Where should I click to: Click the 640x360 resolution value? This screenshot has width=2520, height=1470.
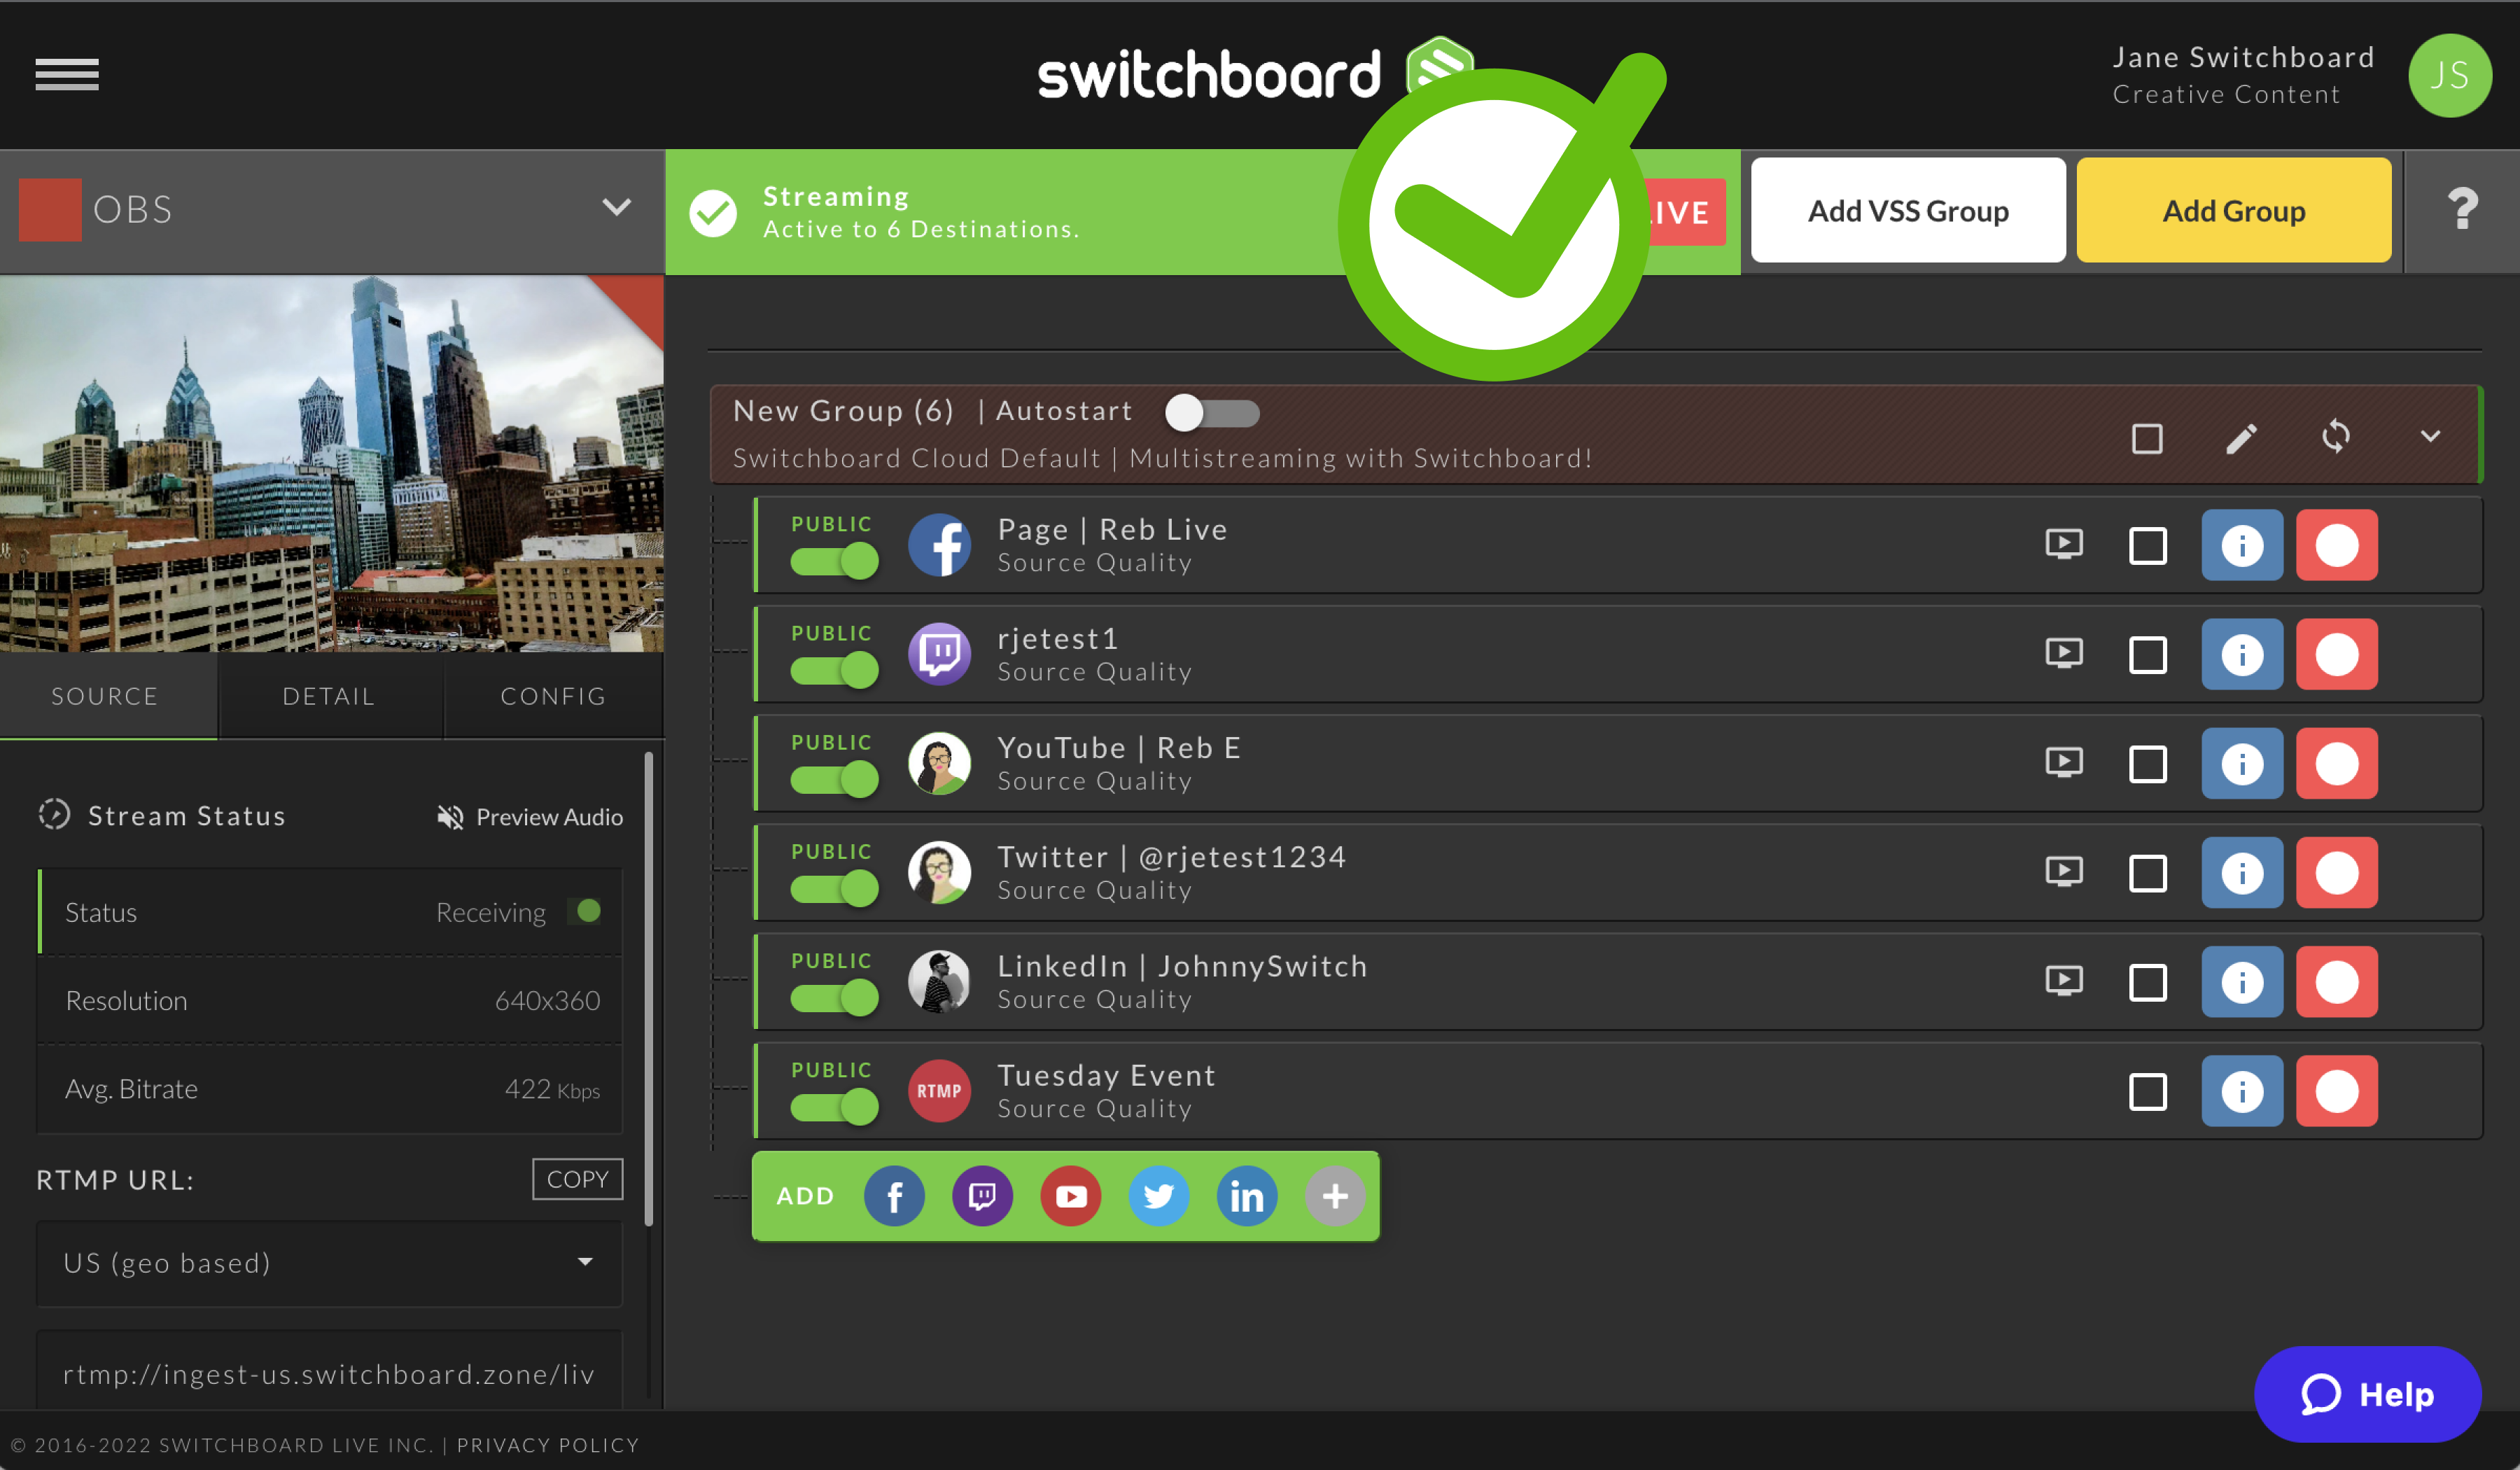[x=547, y=1000]
